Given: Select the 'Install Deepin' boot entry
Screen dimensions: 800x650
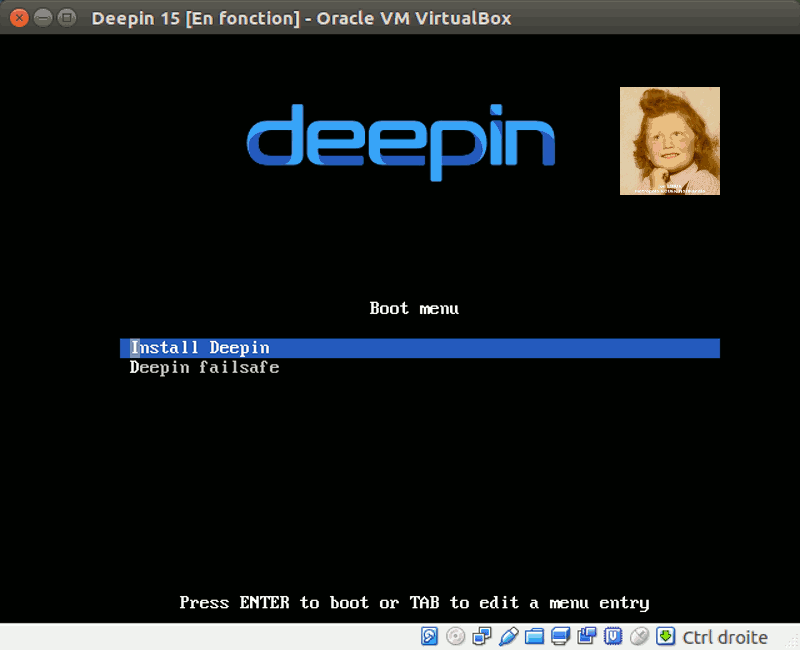Looking at the screenshot, I should pos(420,348).
